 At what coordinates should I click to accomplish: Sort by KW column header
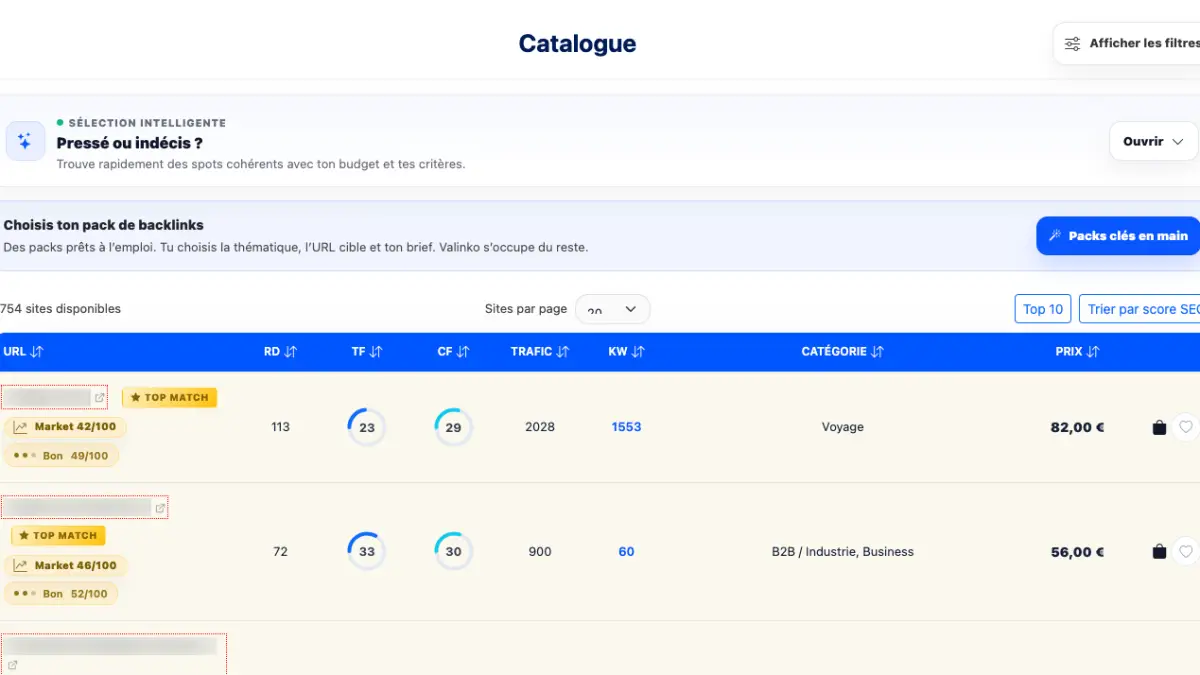(626, 352)
